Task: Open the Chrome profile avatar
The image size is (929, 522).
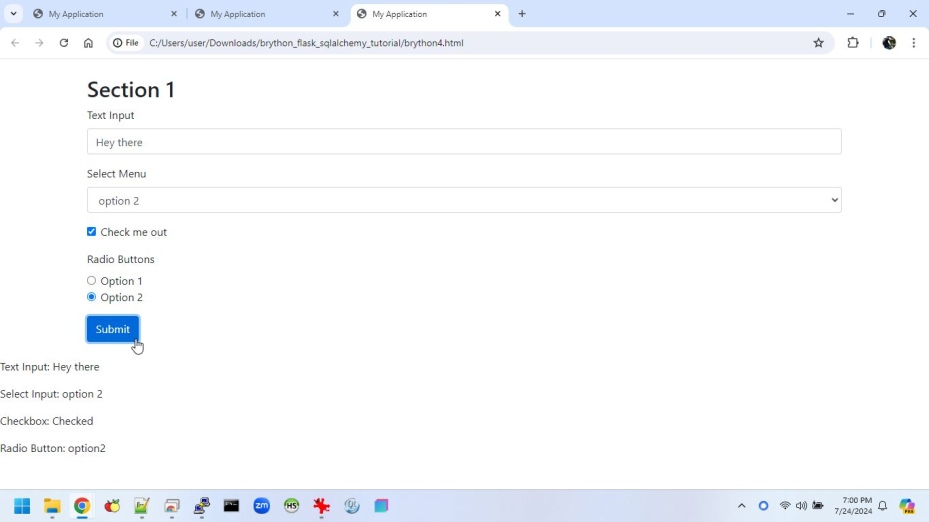Action: coord(888,43)
